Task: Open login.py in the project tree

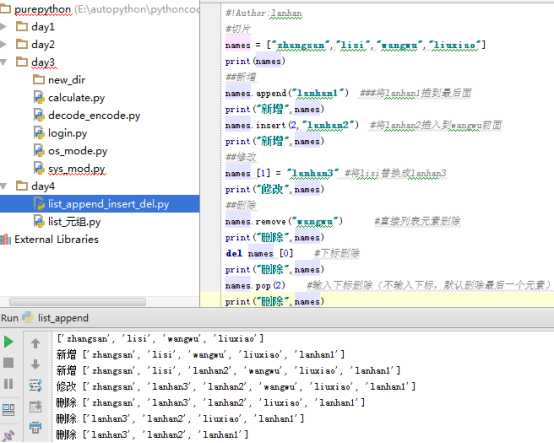Action: 60,133
